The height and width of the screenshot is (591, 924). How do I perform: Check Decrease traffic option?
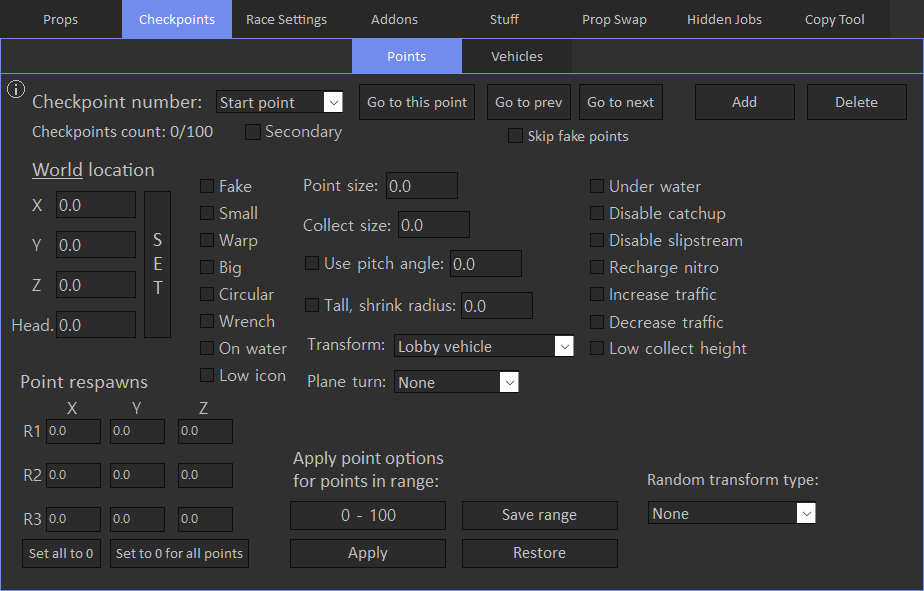pos(597,322)
